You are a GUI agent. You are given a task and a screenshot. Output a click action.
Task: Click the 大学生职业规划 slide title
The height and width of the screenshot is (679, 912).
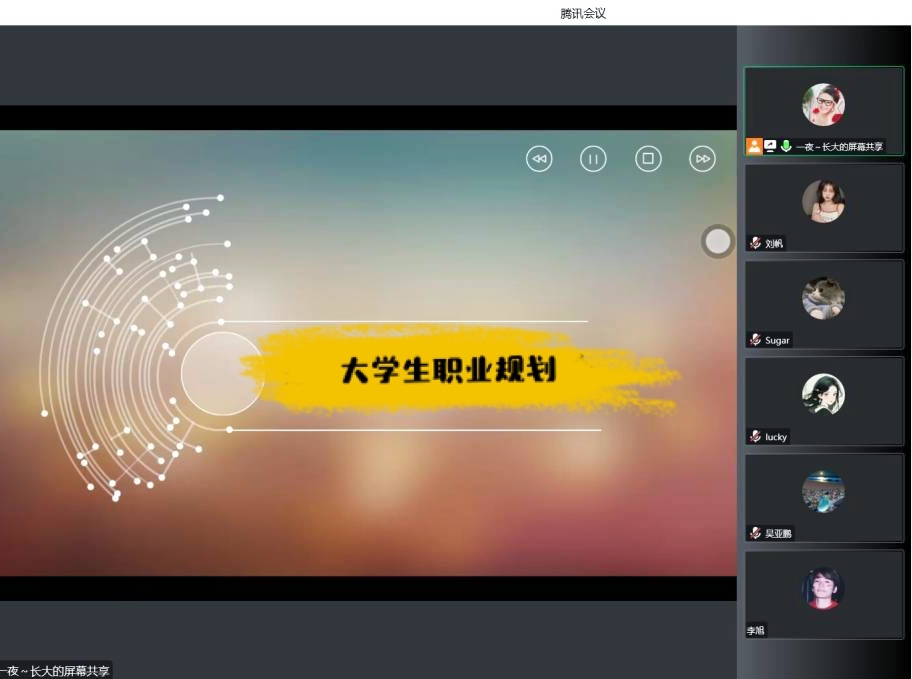(x=448, y=371)
